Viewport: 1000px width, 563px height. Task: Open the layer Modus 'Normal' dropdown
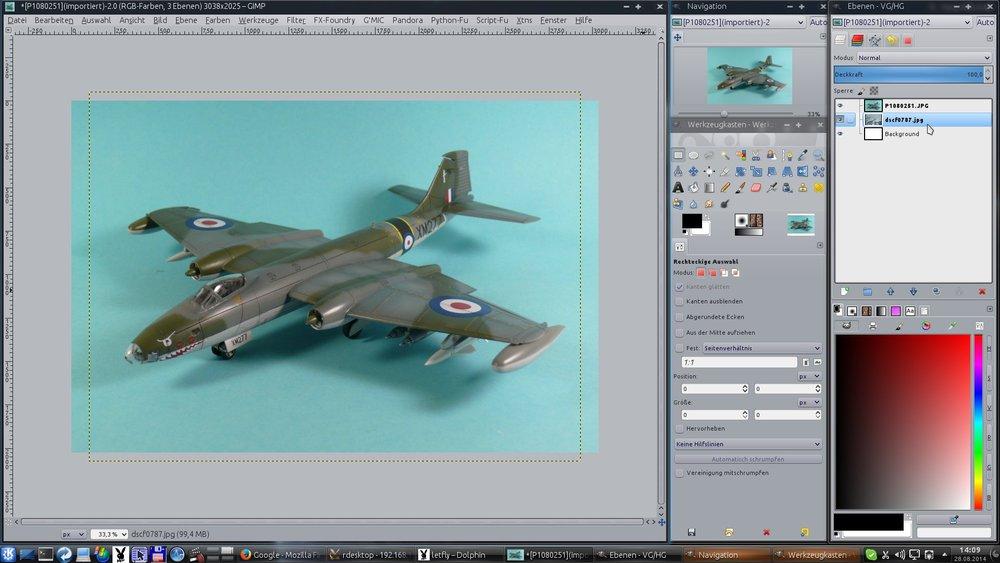(923, 57)
